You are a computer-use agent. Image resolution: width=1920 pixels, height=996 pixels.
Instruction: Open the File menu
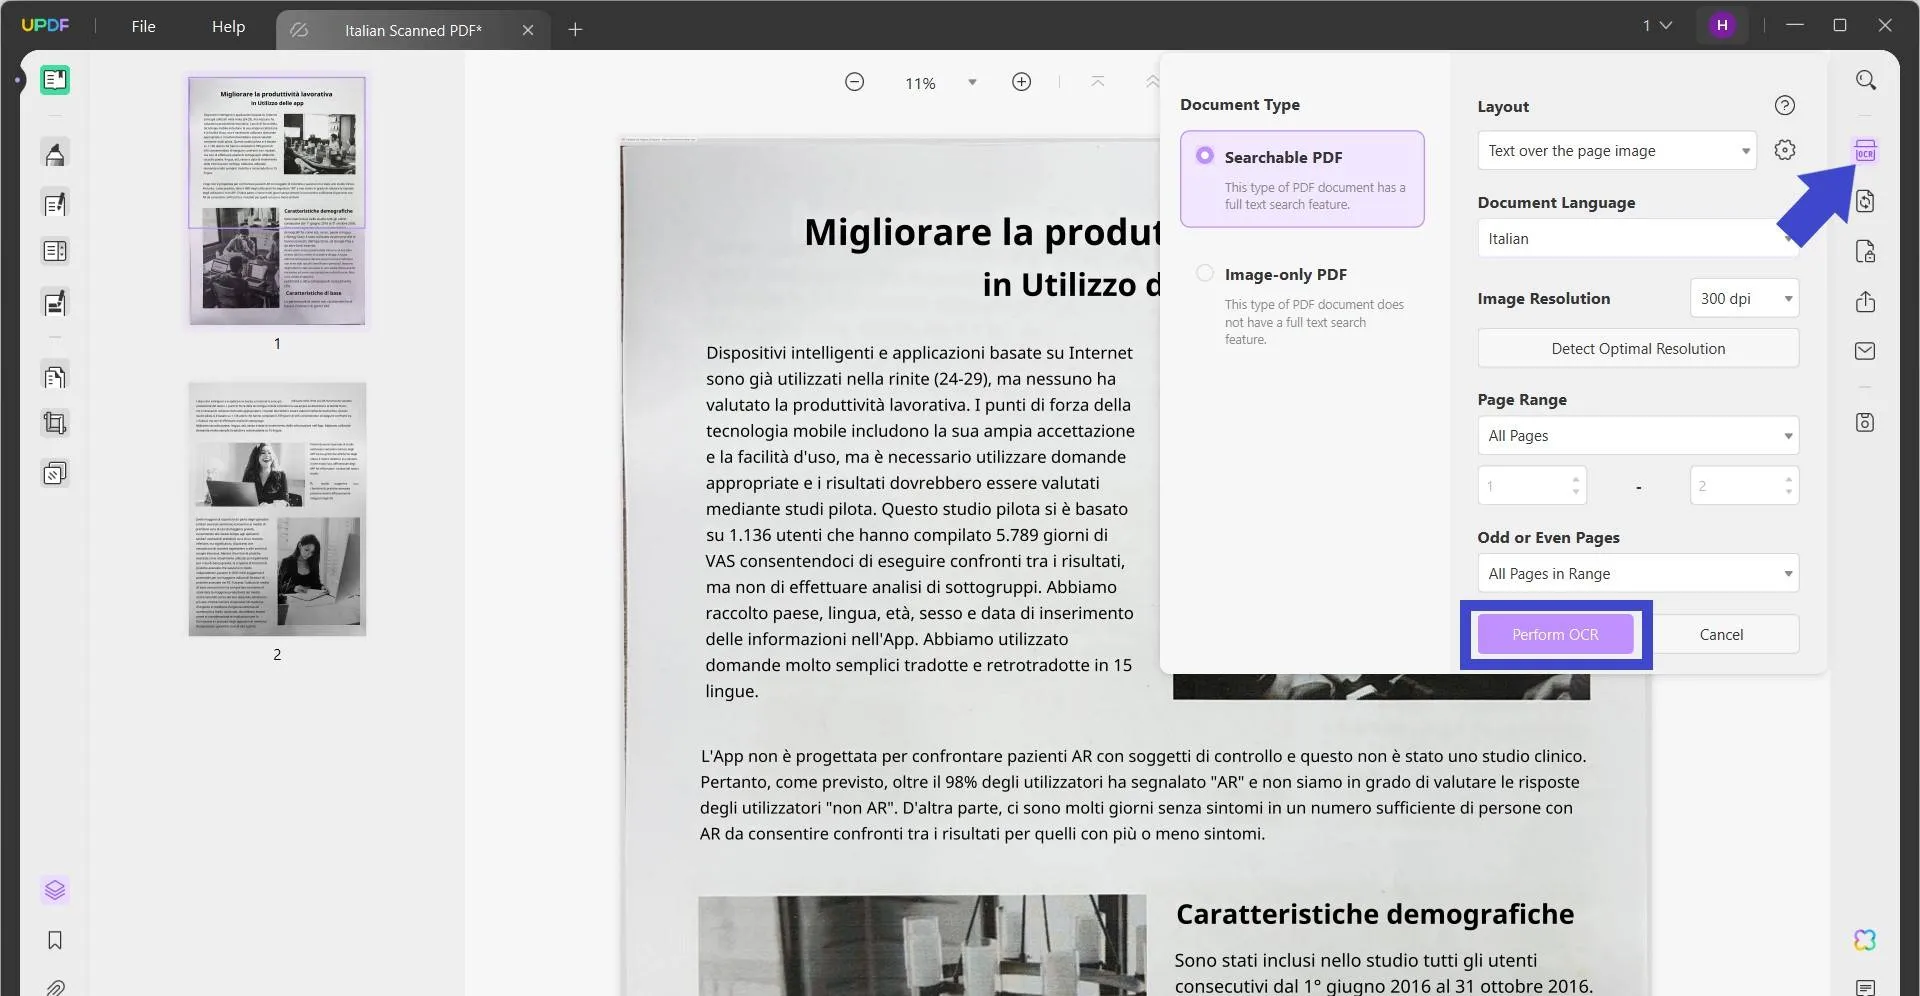coord(143,26)
